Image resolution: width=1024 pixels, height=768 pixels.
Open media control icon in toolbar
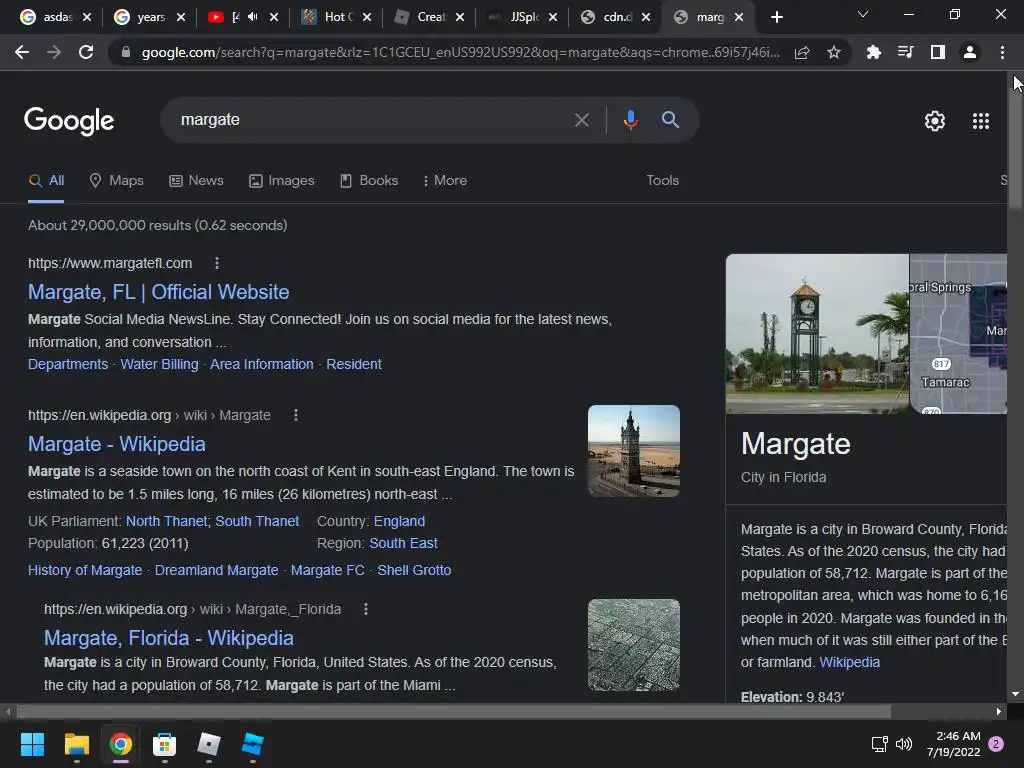[x=905, y=52]
